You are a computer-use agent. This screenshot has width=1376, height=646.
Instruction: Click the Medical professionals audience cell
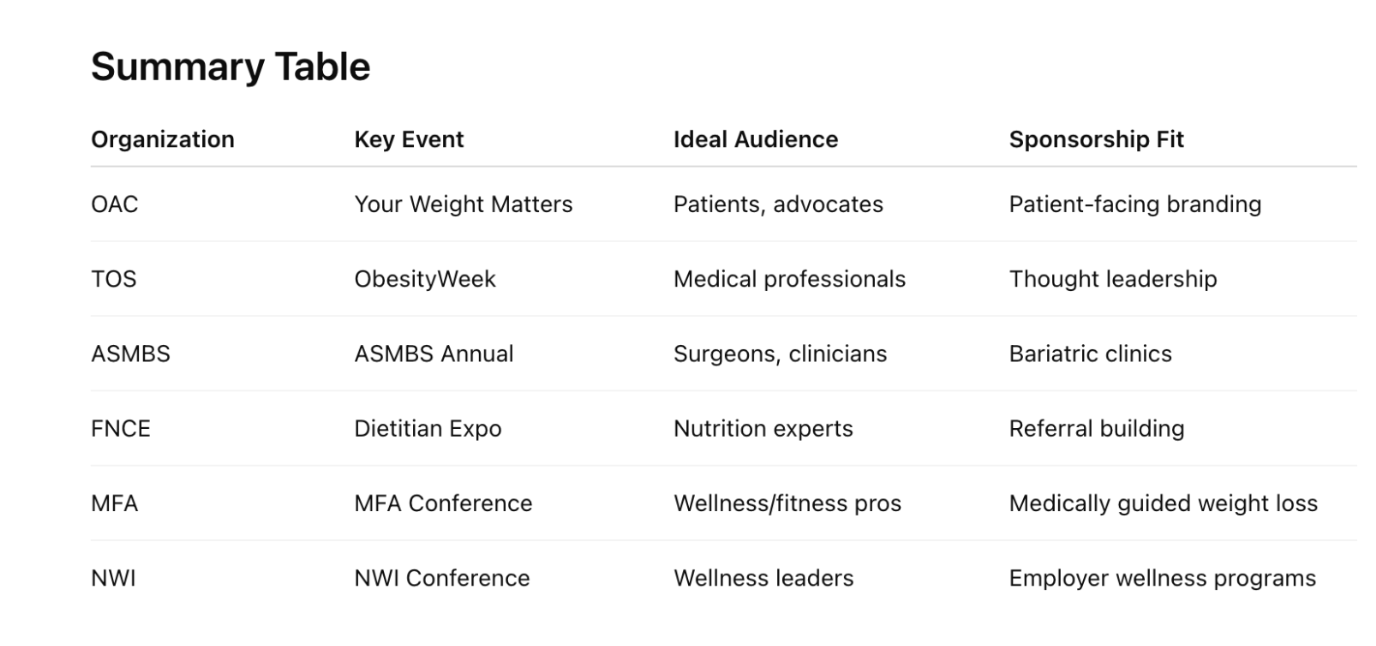(x=789, y=279)
